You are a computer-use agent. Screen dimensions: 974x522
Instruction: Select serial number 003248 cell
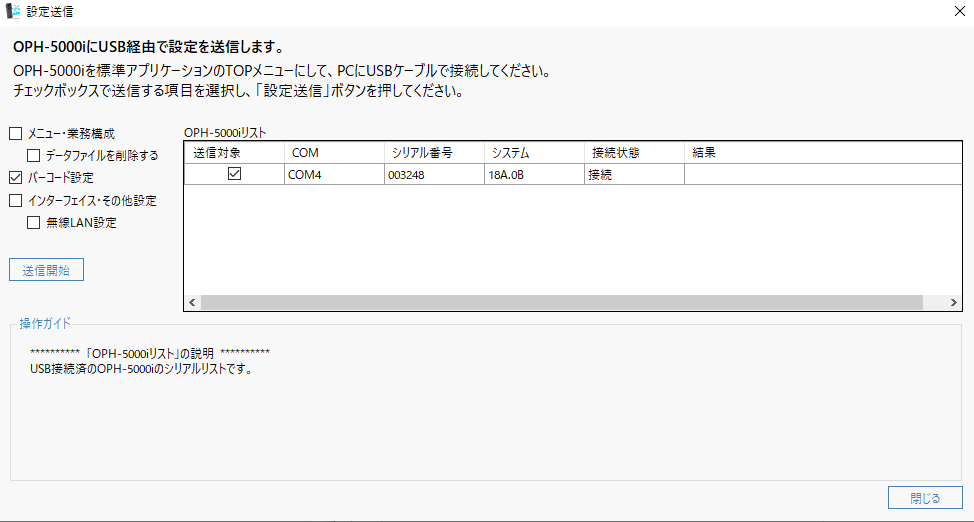[x=434, y=175]
